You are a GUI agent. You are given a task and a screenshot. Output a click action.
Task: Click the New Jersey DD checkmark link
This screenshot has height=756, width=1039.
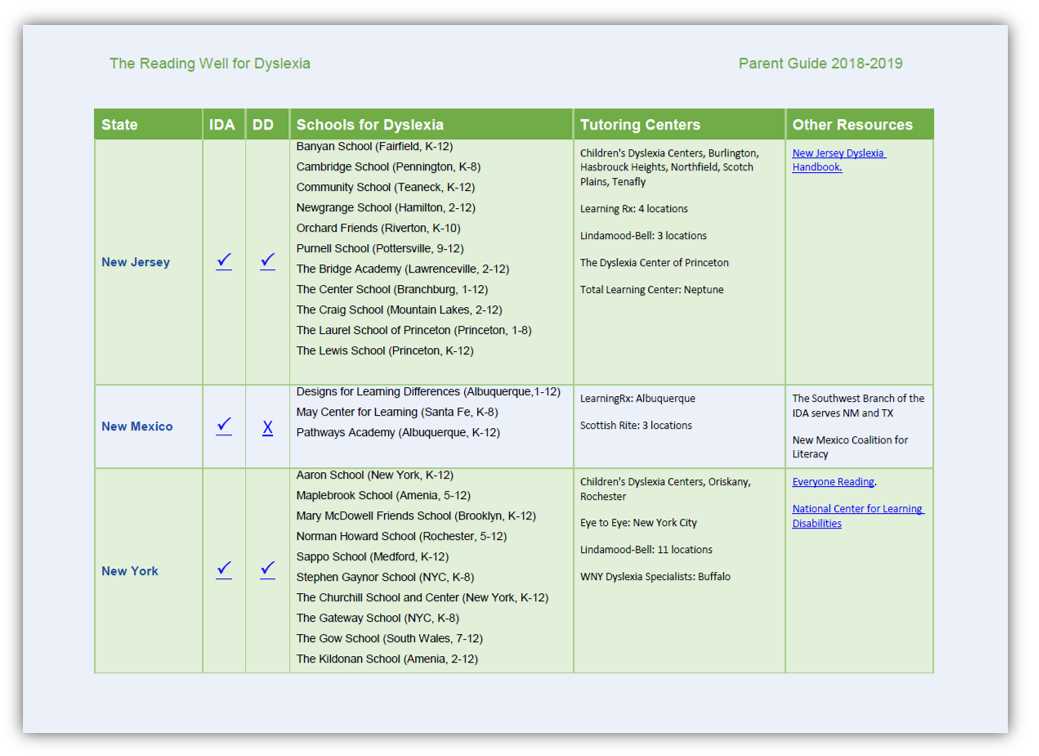tap(268, 261)
